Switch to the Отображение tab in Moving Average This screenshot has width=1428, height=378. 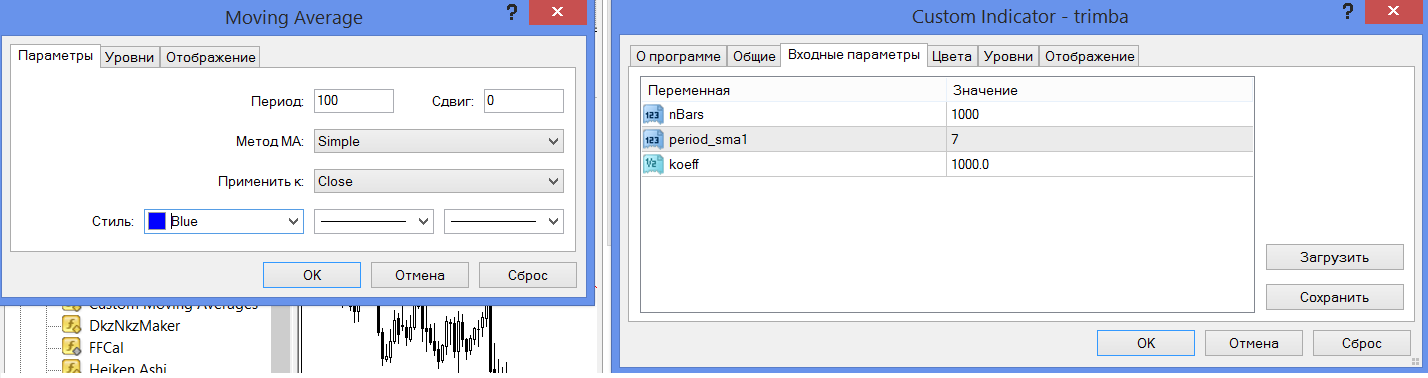tap(211, 58)
